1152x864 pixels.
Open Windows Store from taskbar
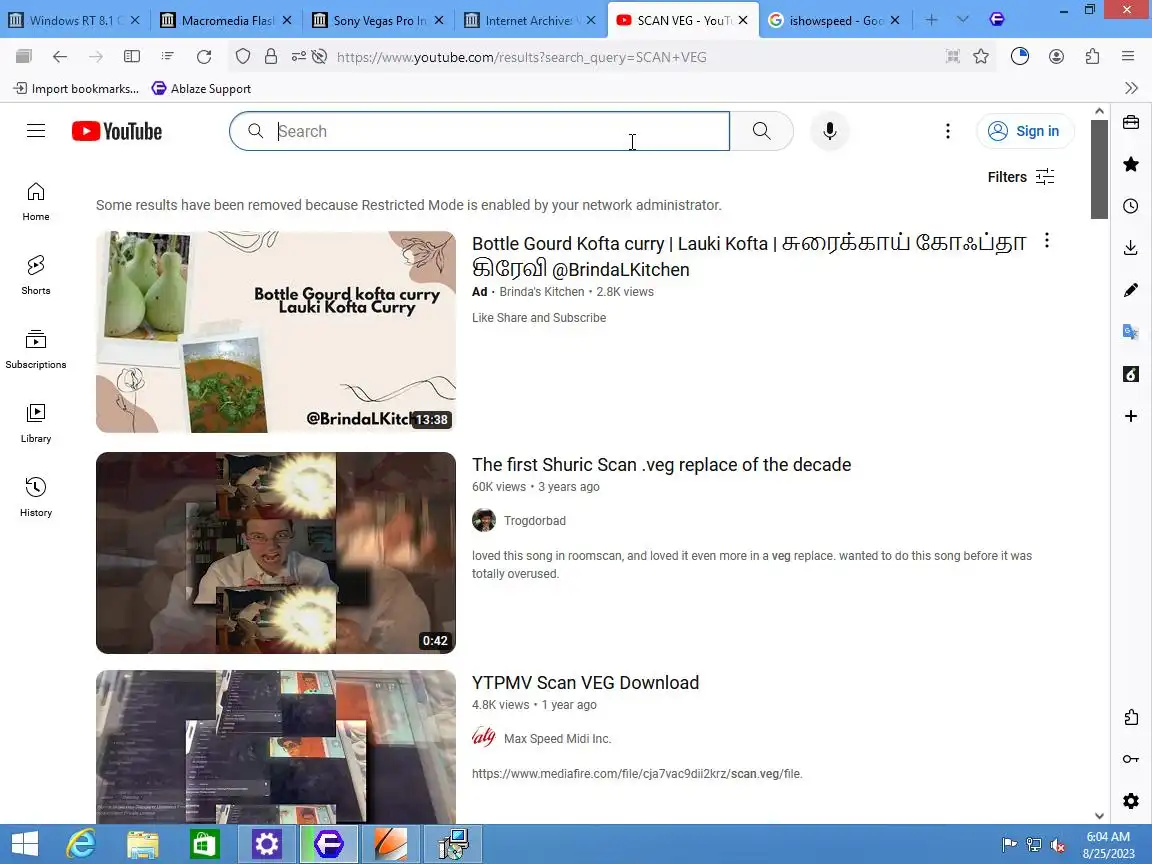click(204, 844)
